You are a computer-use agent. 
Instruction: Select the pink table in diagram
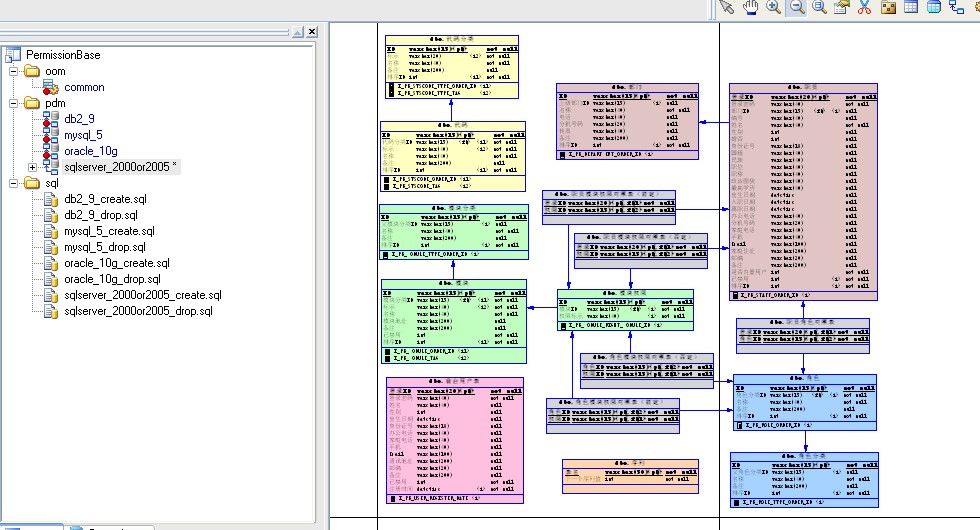(455, 438)
